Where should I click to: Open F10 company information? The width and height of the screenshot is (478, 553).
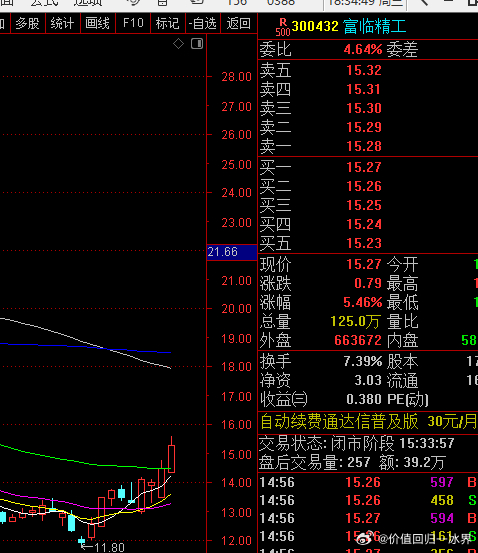(133, 24)
